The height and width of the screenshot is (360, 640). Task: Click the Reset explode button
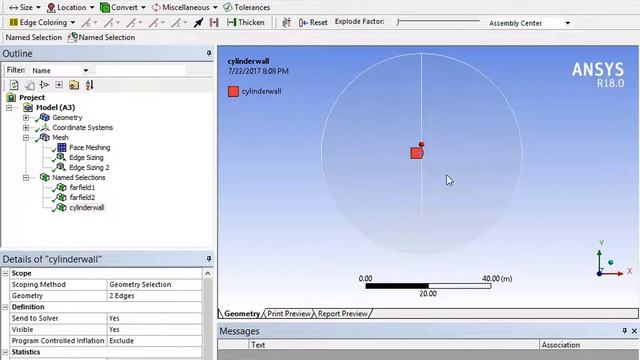tap(313, 22)
